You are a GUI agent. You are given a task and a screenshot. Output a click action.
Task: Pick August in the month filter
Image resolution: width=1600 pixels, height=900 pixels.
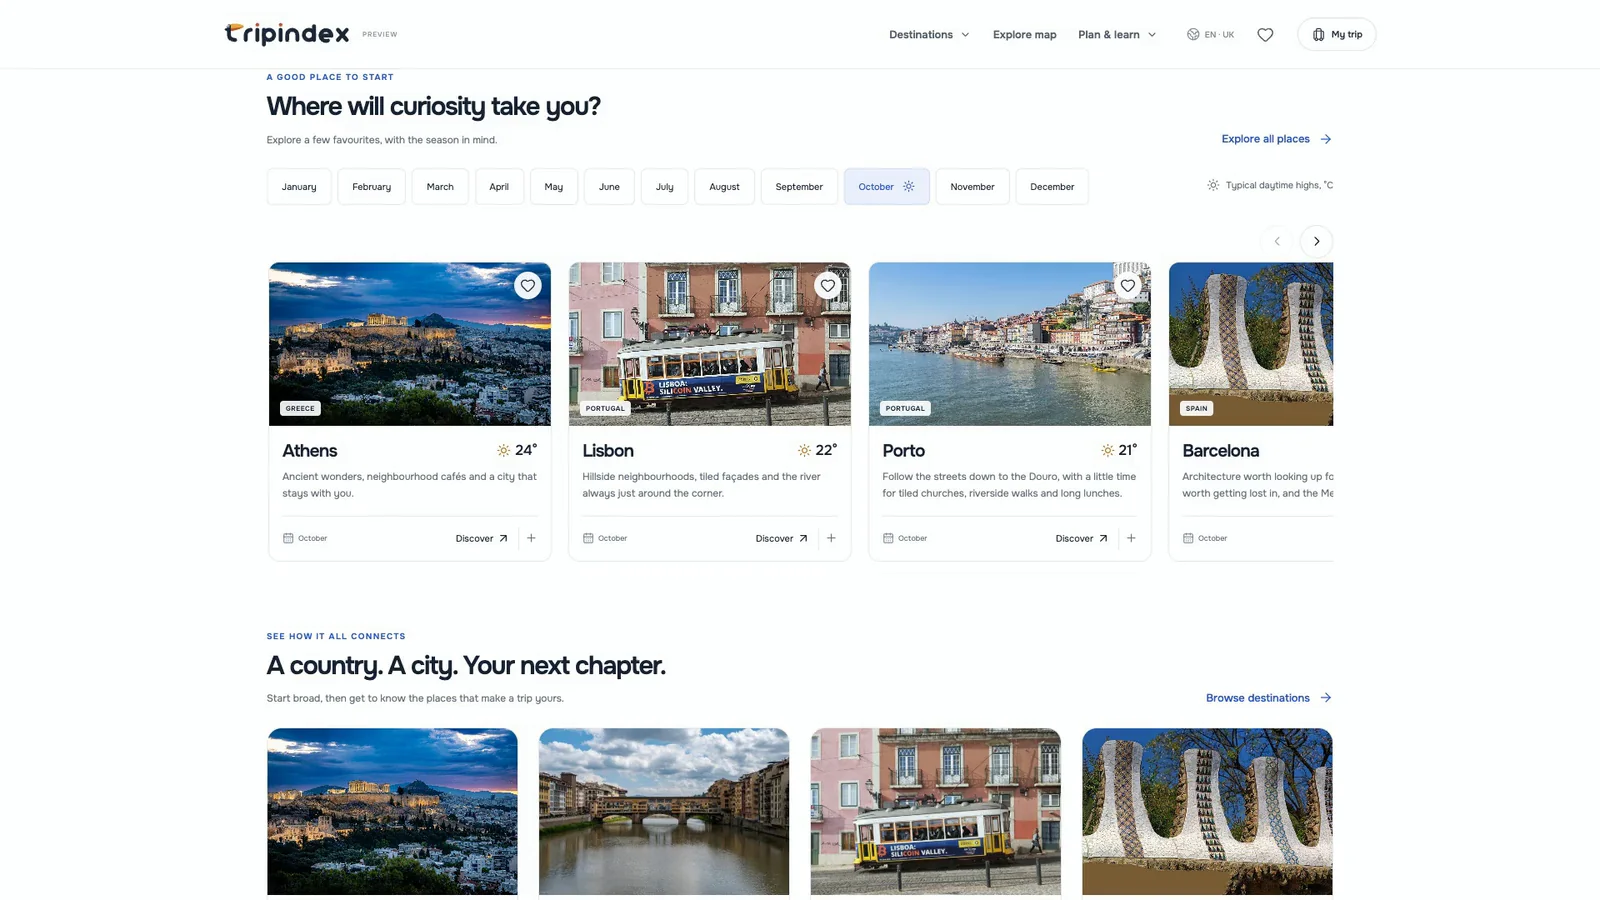[725, 187]
